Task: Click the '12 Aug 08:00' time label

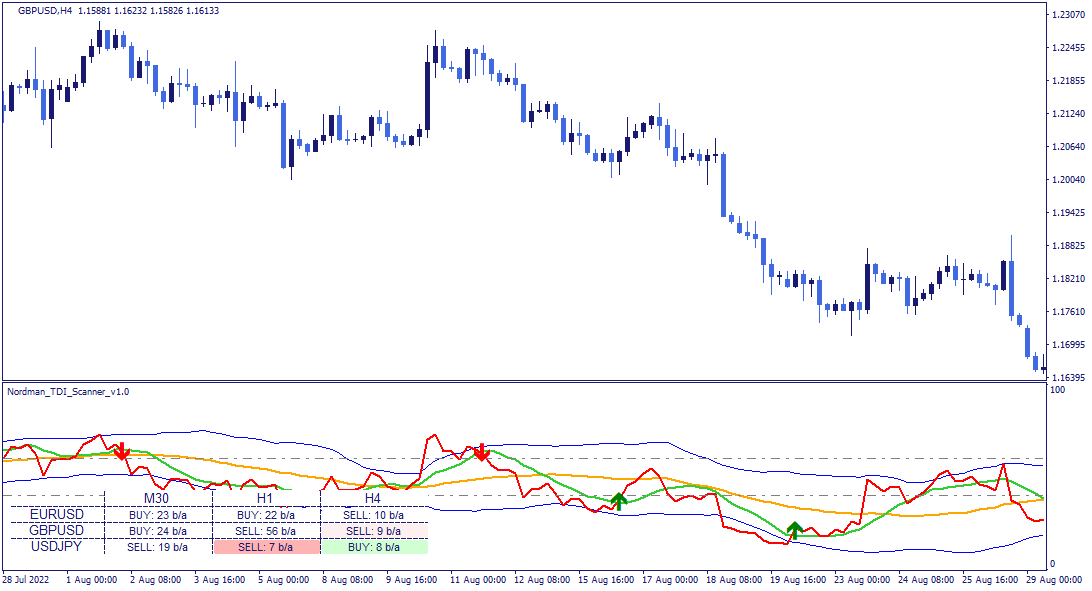Action: [542, 579]
